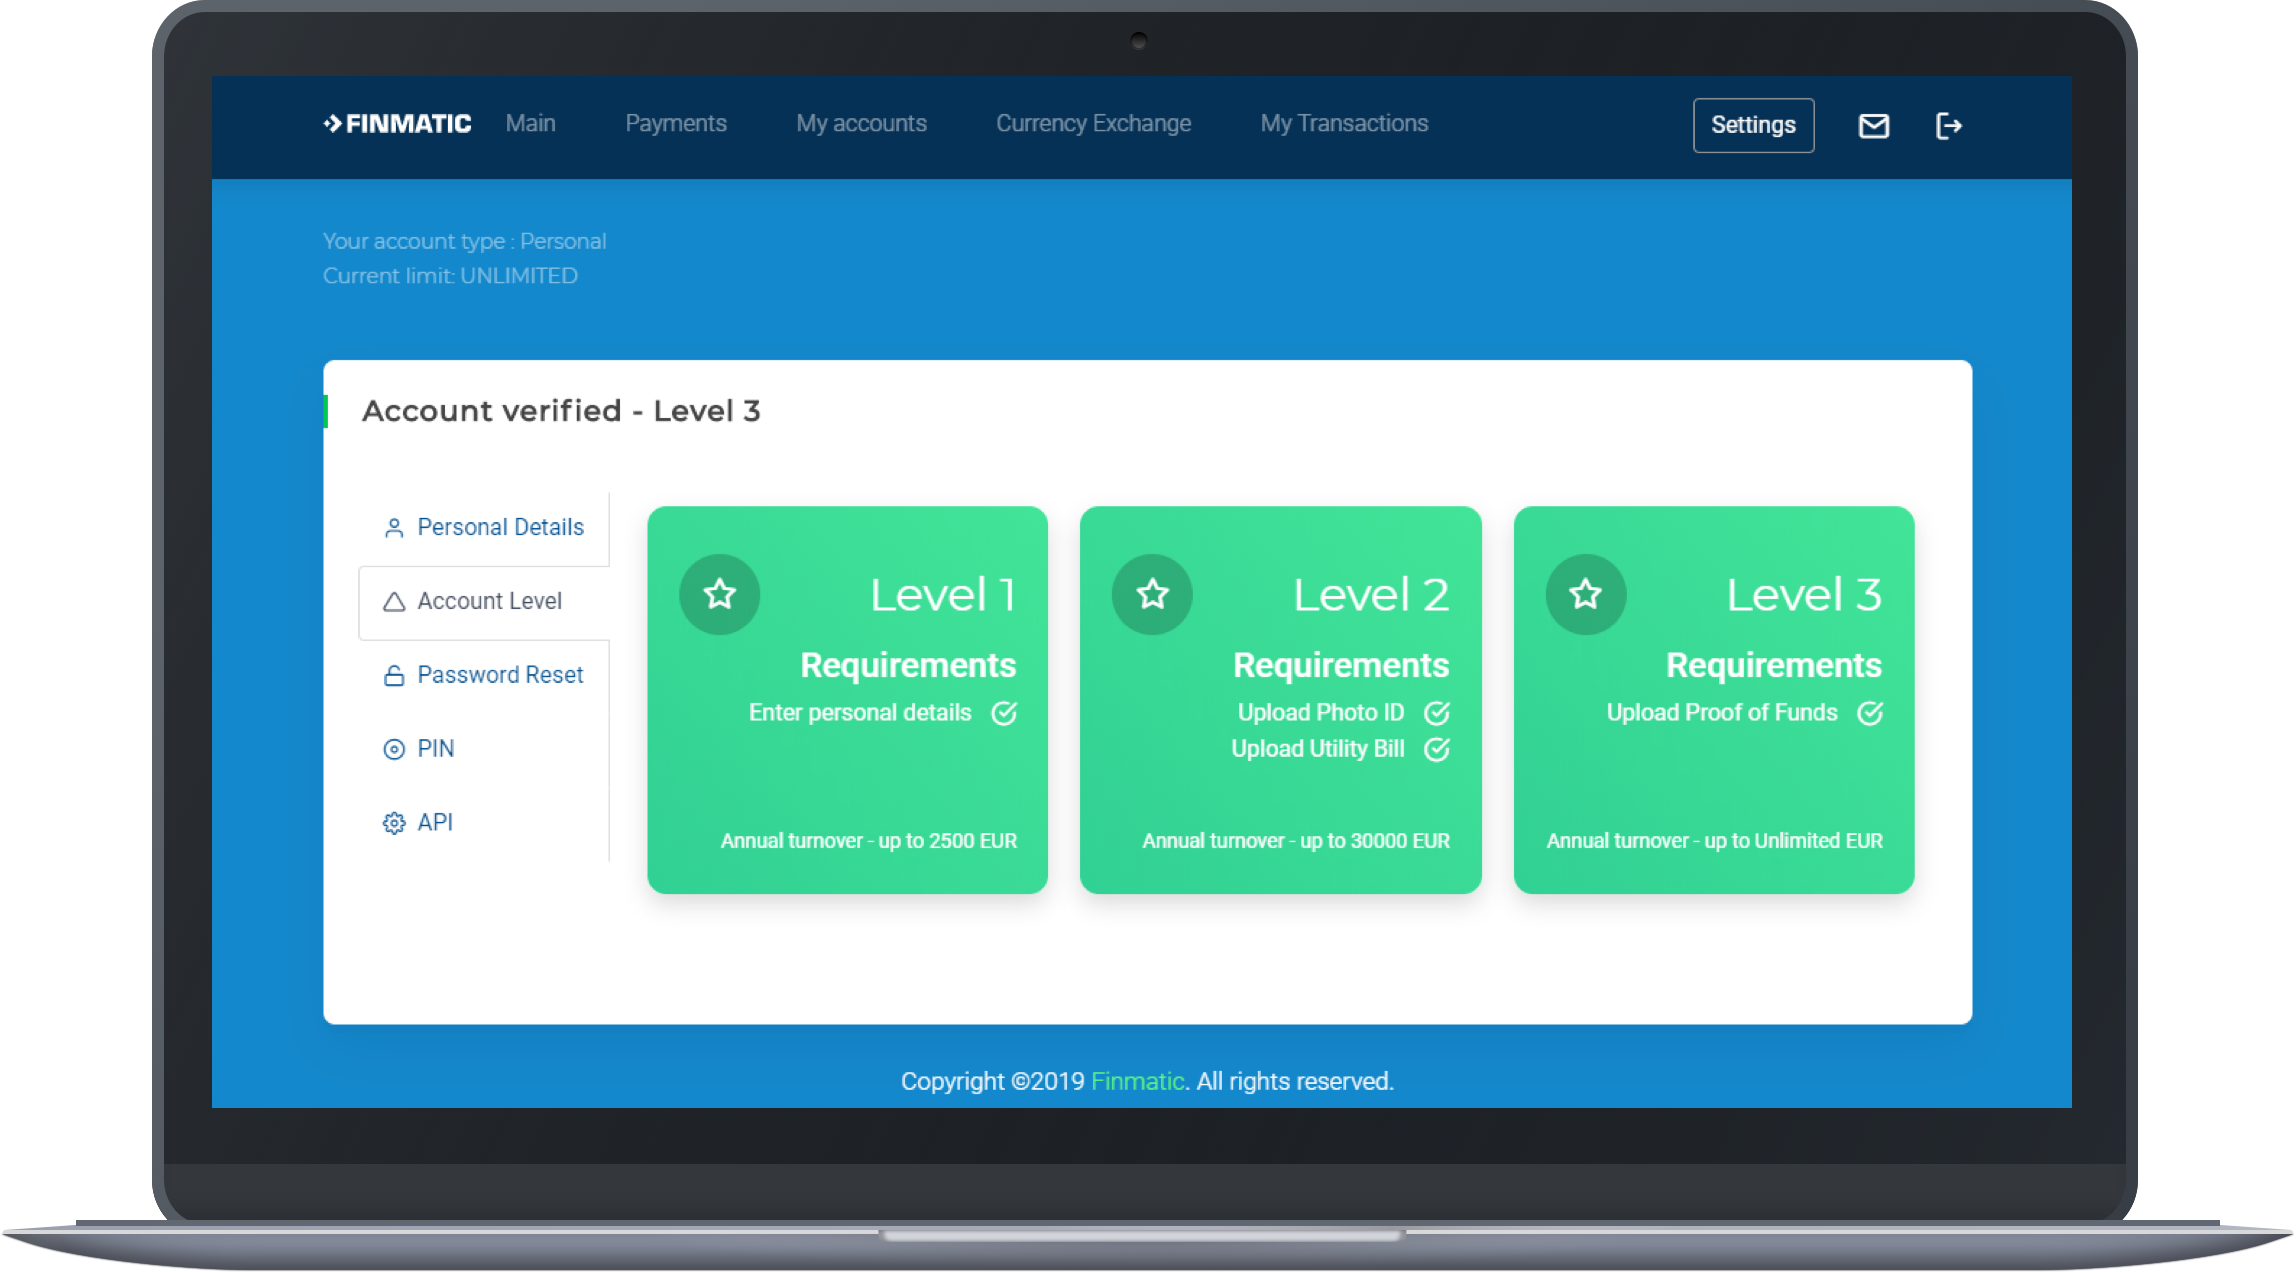Click 'Annual turnover - up to 30000 EUR'

click(1296, 841)
